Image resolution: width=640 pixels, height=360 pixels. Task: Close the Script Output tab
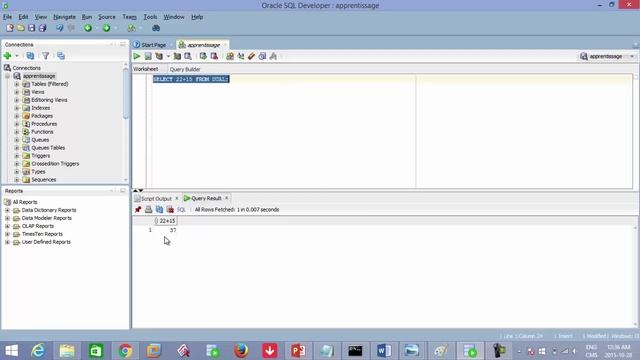177,198
